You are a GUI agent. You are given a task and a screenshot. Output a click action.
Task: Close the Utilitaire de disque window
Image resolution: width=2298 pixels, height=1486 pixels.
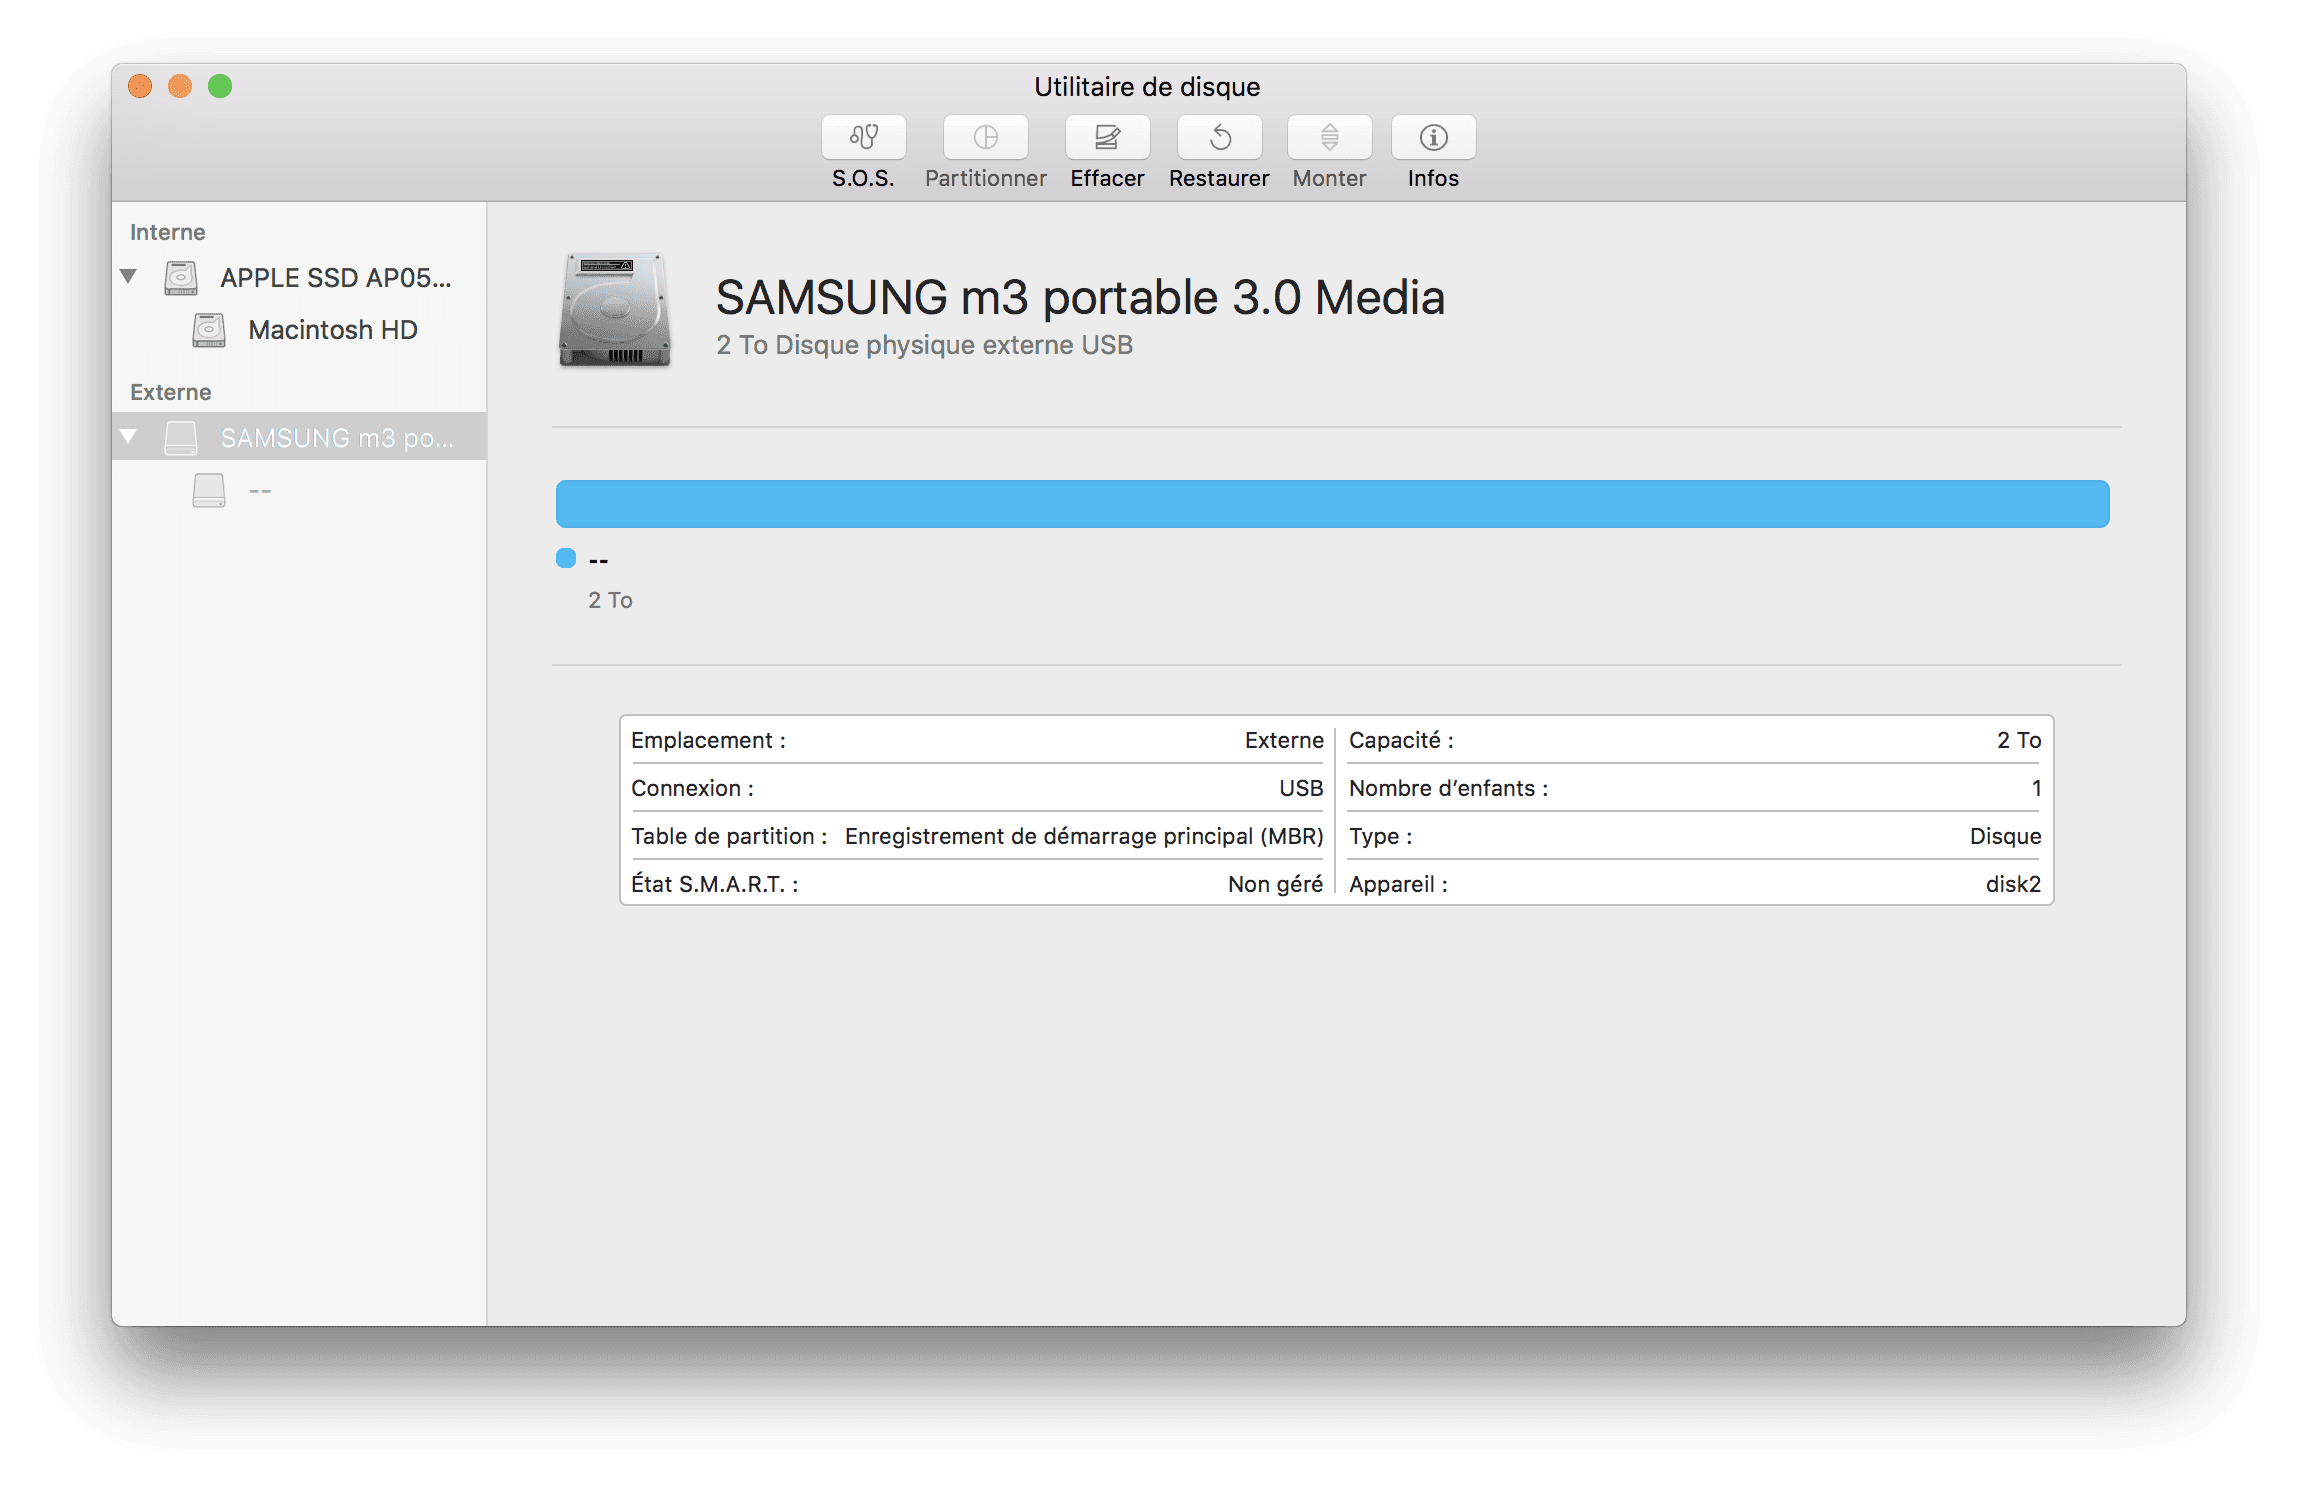click(x=140, y=87)
